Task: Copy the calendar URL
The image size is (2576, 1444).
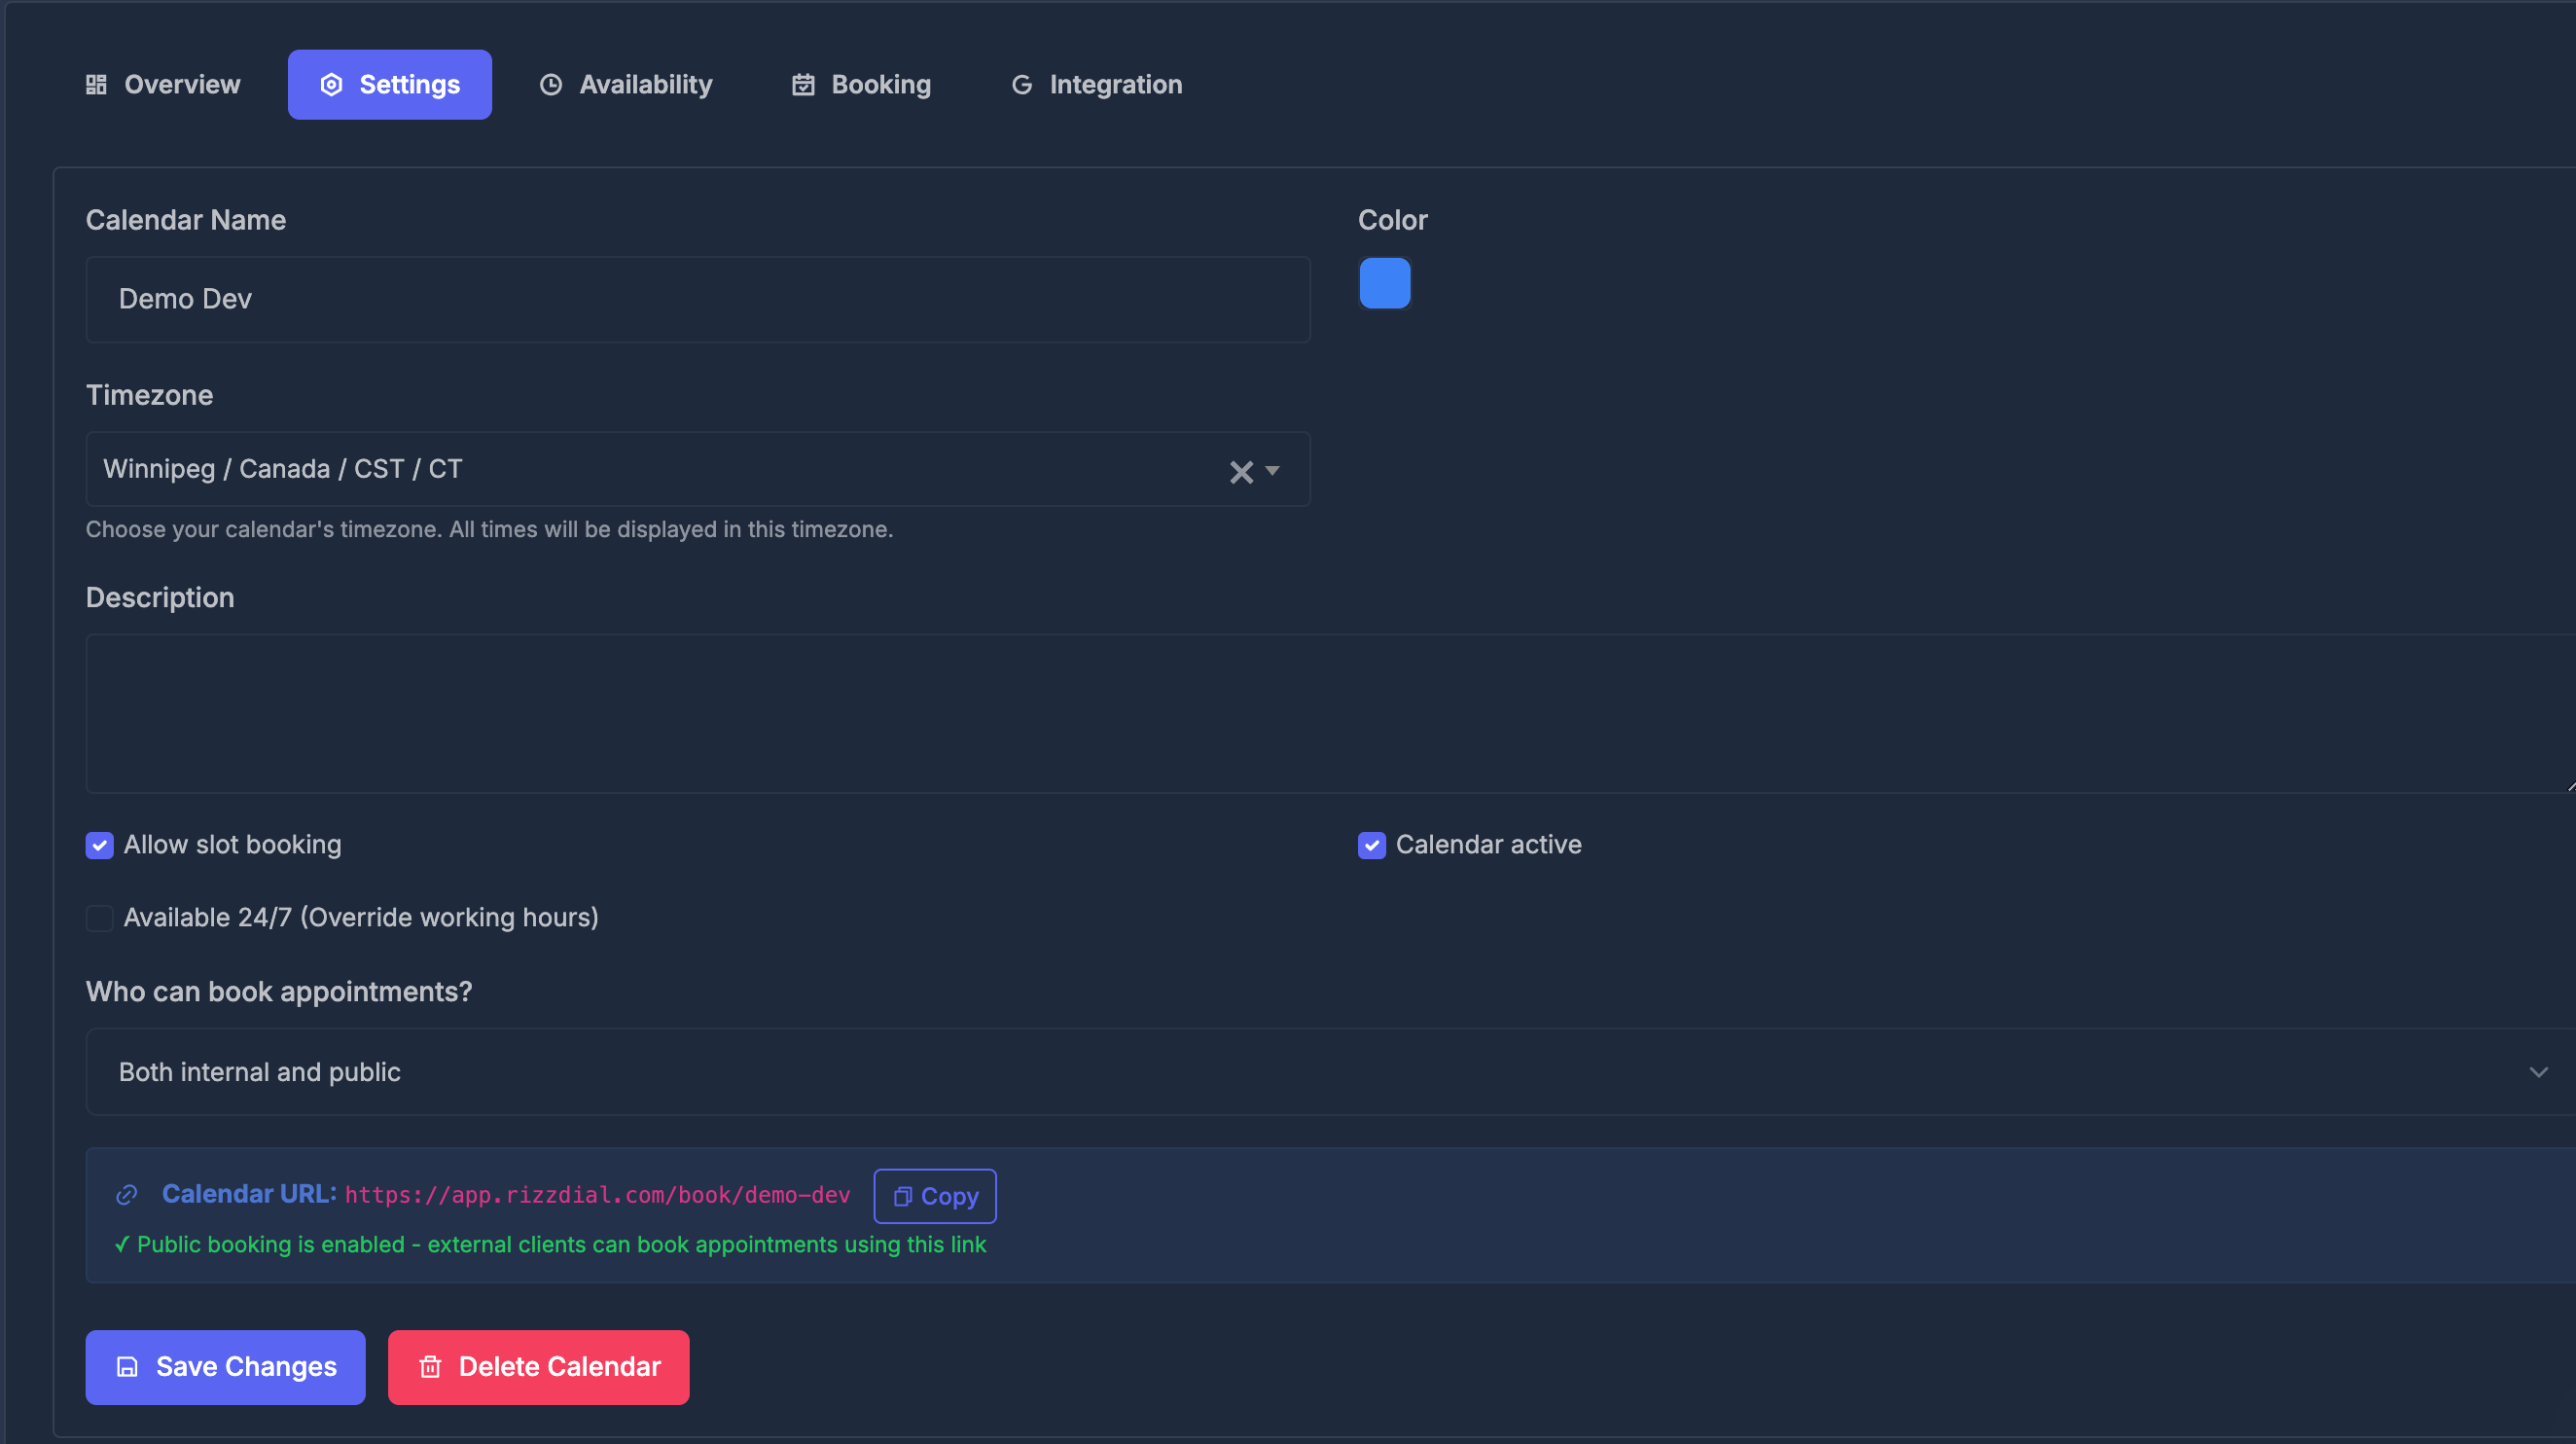Action: [934, 1196]
